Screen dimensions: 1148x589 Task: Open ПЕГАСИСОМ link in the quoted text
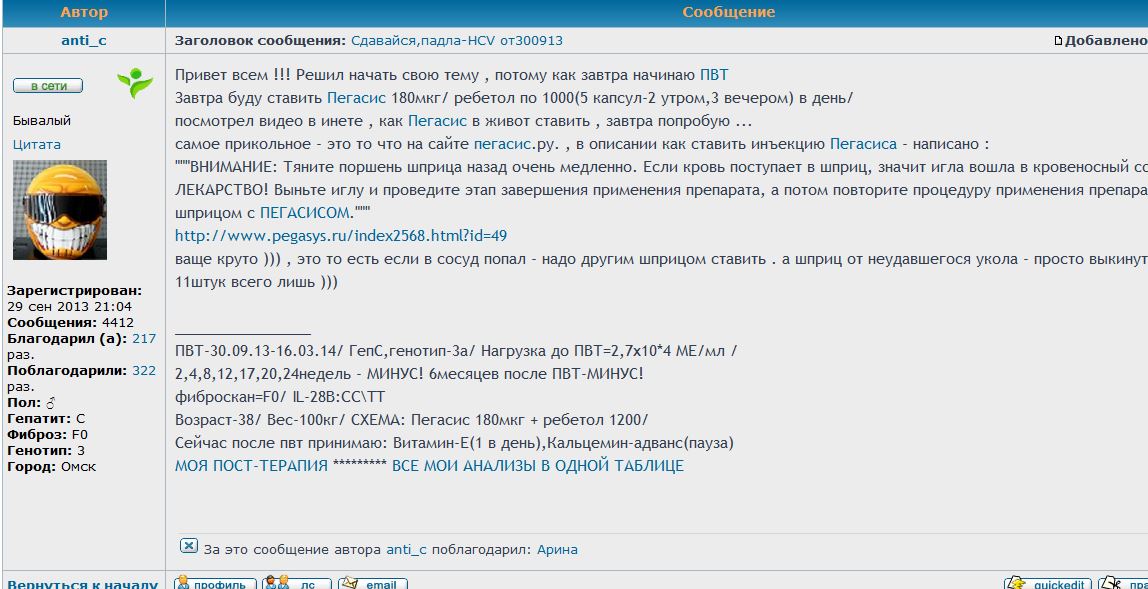[x=306, y=213]
